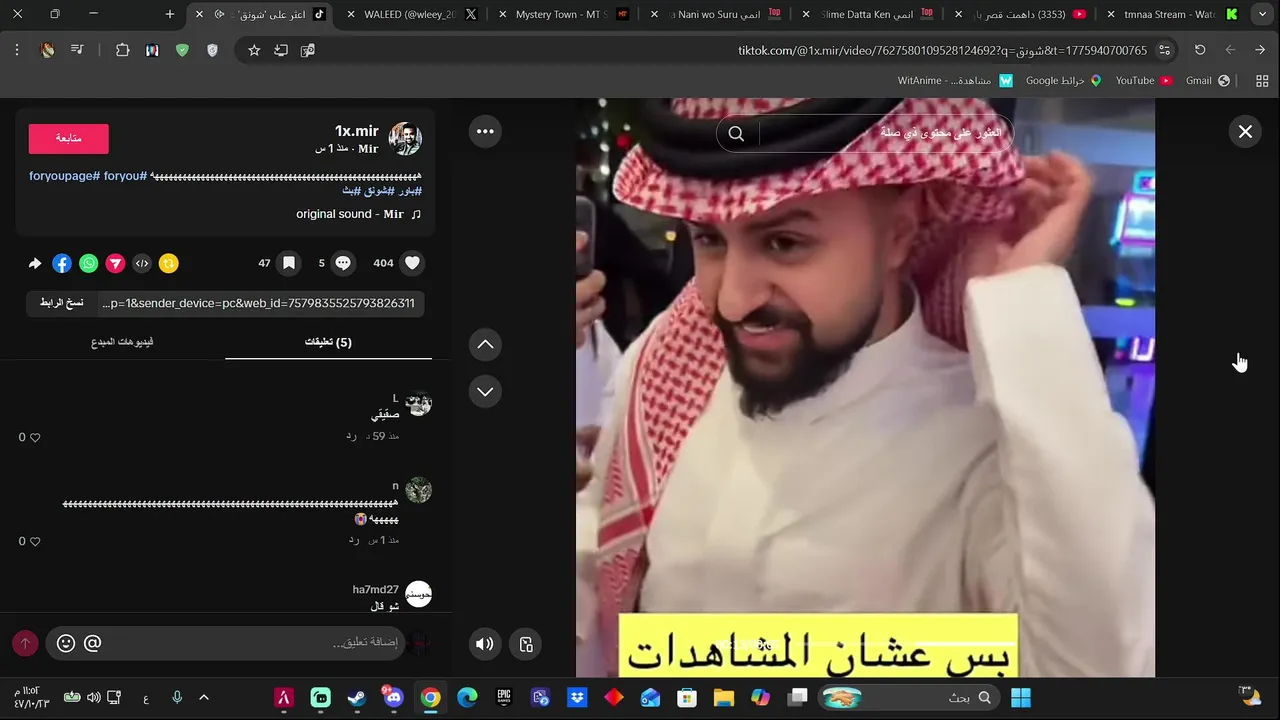
Task: Switch to the Nani wo Suru browser tab
Action: coord(718,14)
